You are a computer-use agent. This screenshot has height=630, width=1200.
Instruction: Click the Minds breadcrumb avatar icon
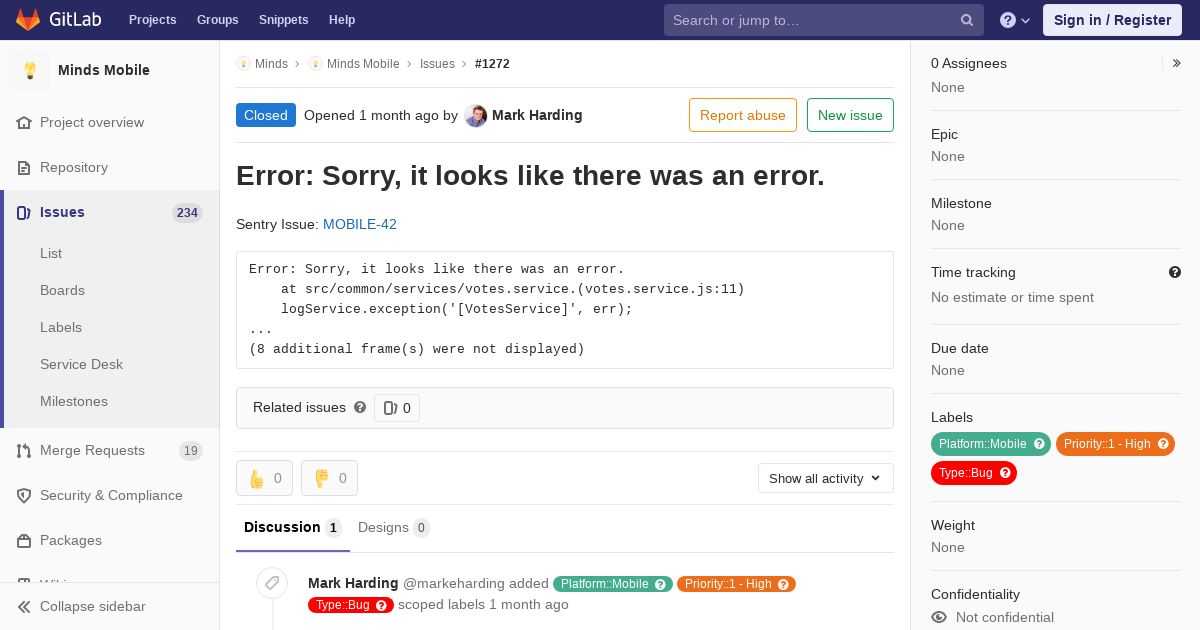tap(243, 63)
